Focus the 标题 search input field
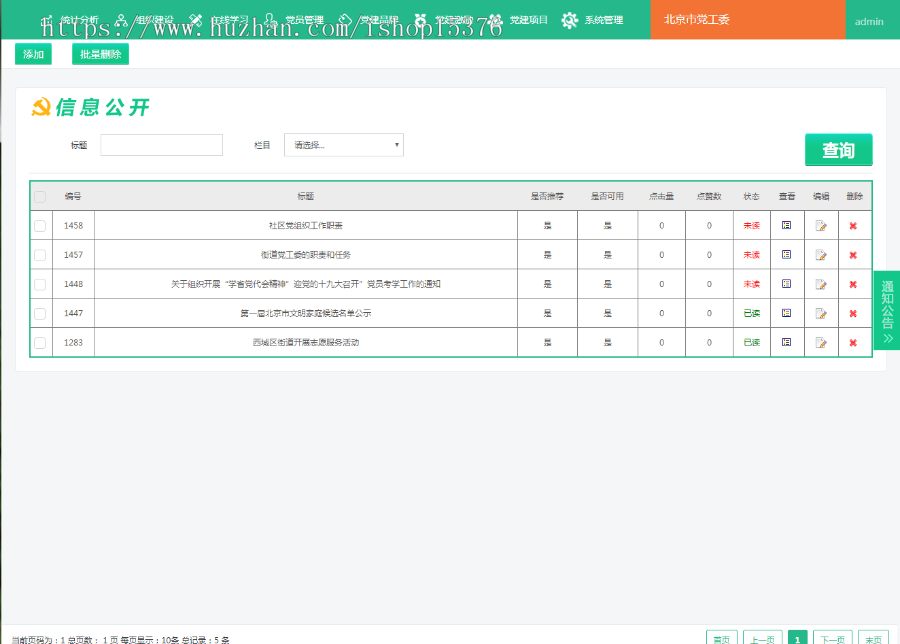This screenshot has width=900, height=644. point(161,145)
